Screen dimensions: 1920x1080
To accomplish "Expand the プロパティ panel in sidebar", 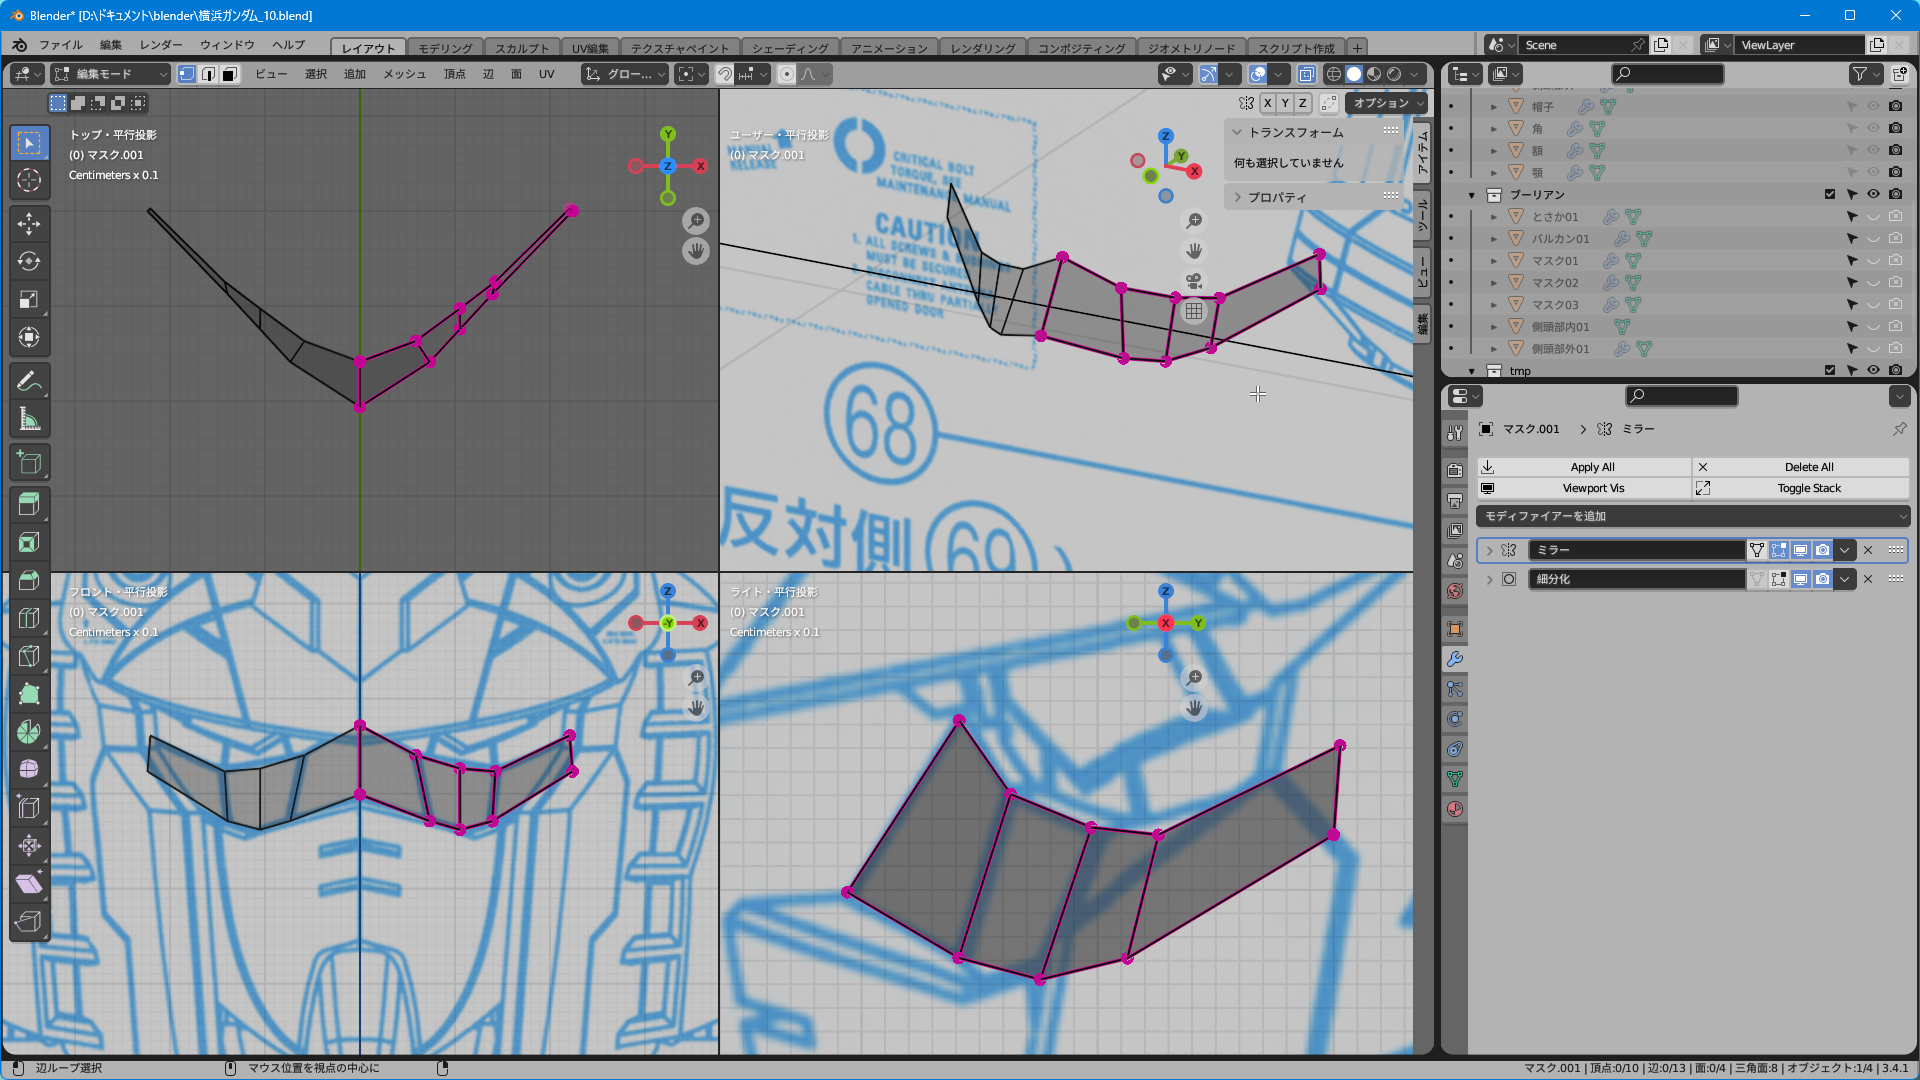I will (1277, 197).
